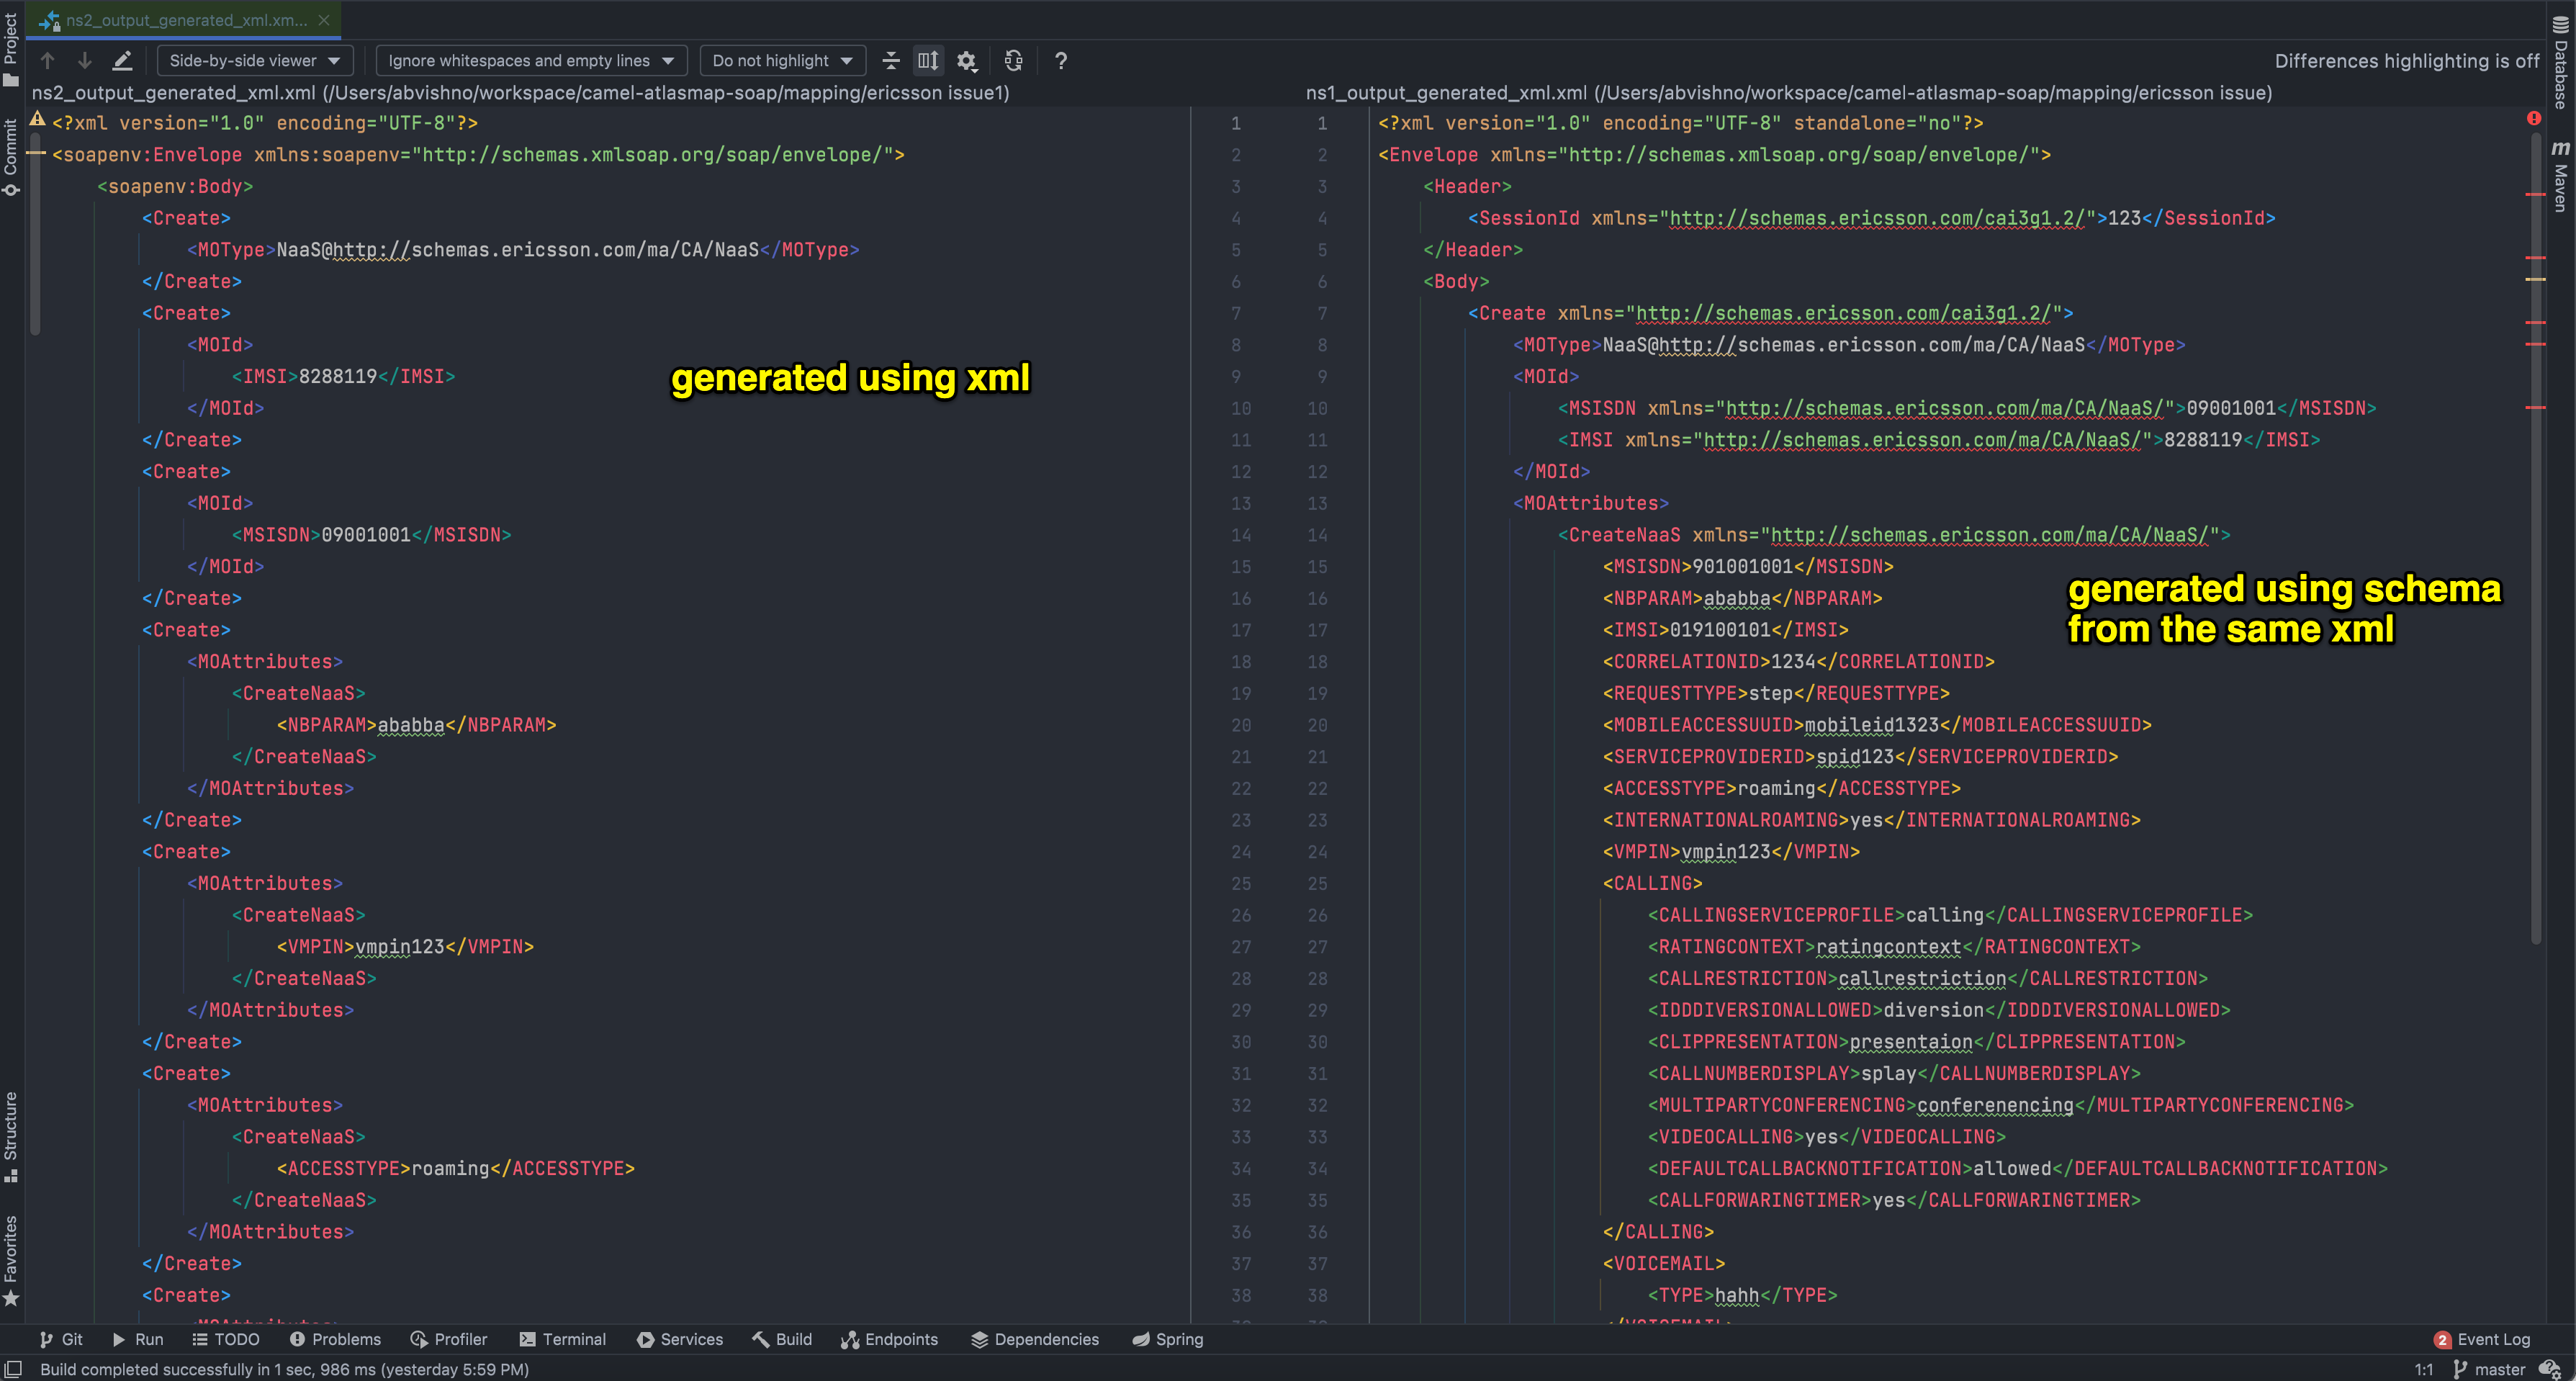
Task: Open editable diff with the pencil icon
Action: 122,60
